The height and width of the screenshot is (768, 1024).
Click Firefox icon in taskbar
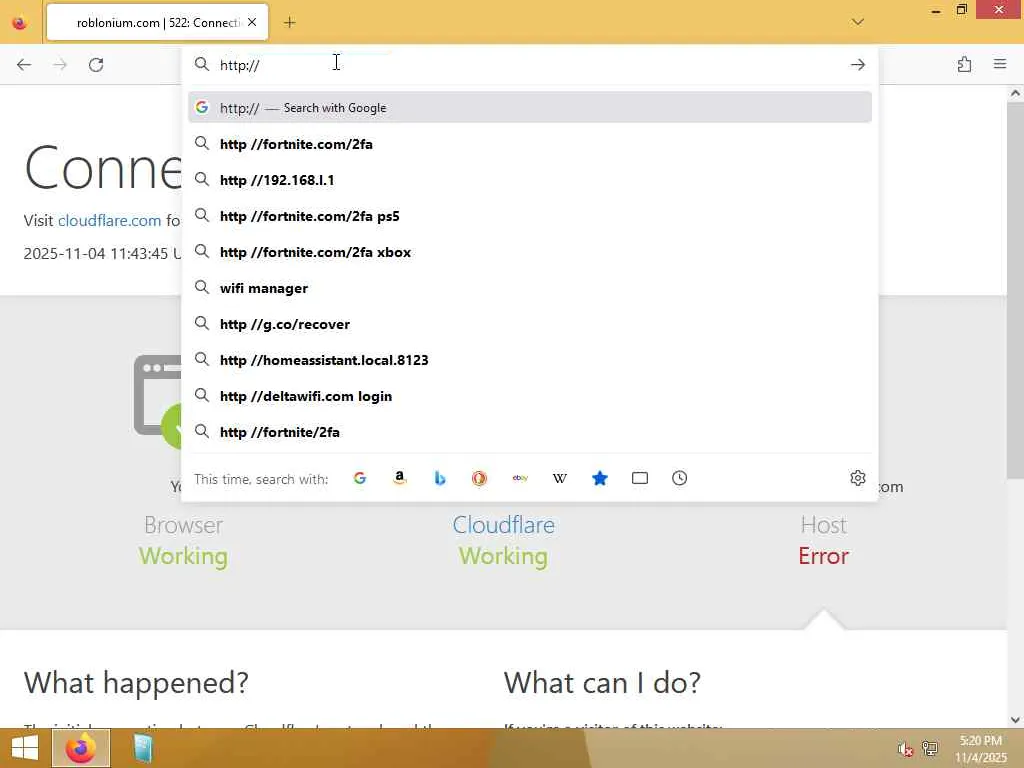(x=81, y=748)
